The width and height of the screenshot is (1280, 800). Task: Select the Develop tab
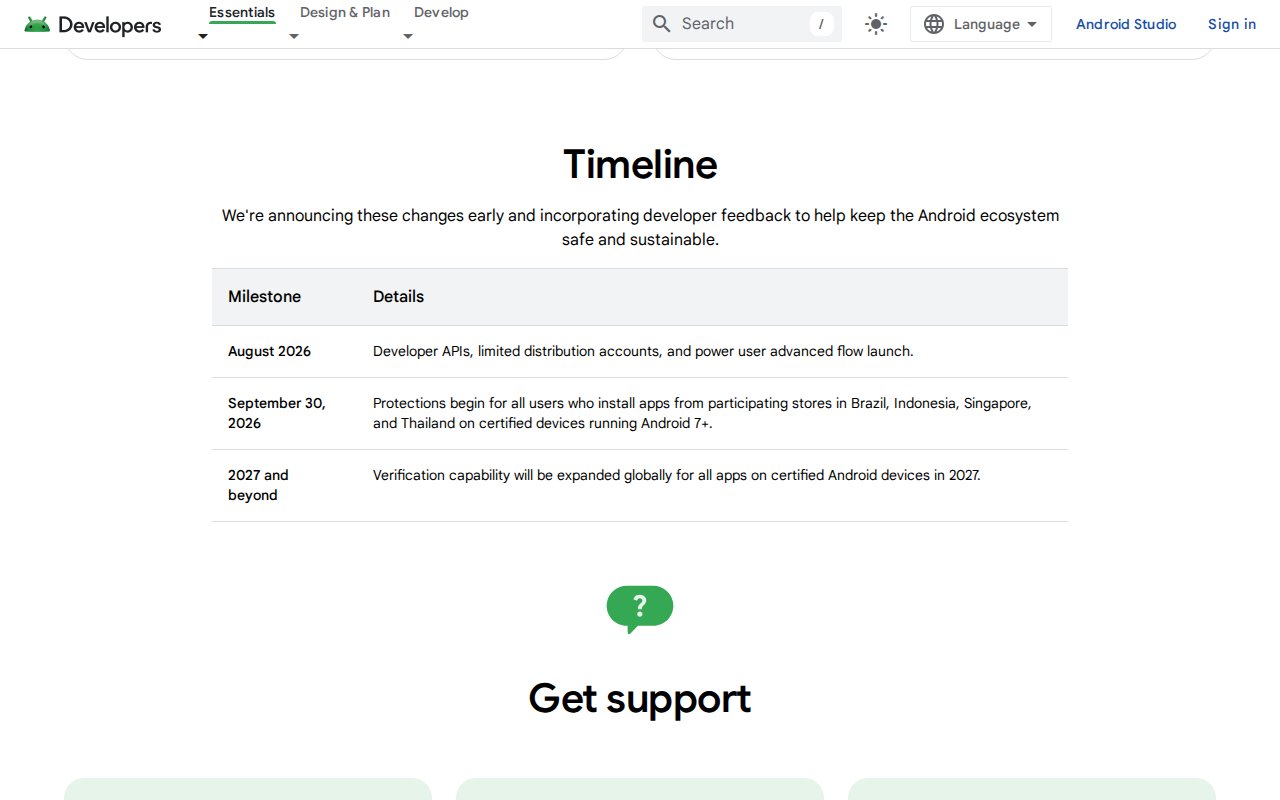(x=441, y=13)
